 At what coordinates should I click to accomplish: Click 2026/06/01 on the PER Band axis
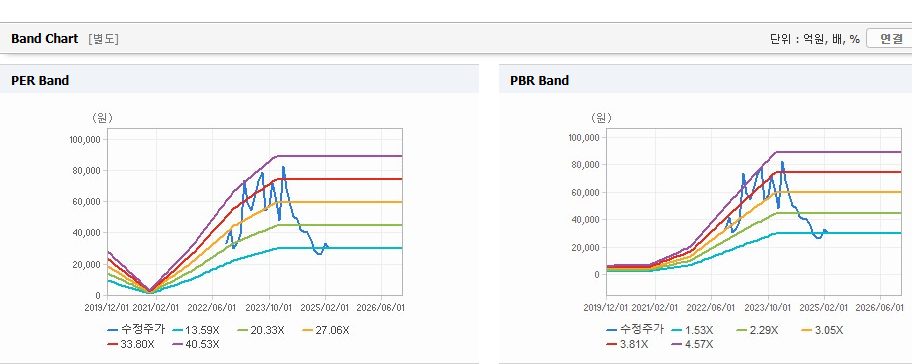click(381, 307)
